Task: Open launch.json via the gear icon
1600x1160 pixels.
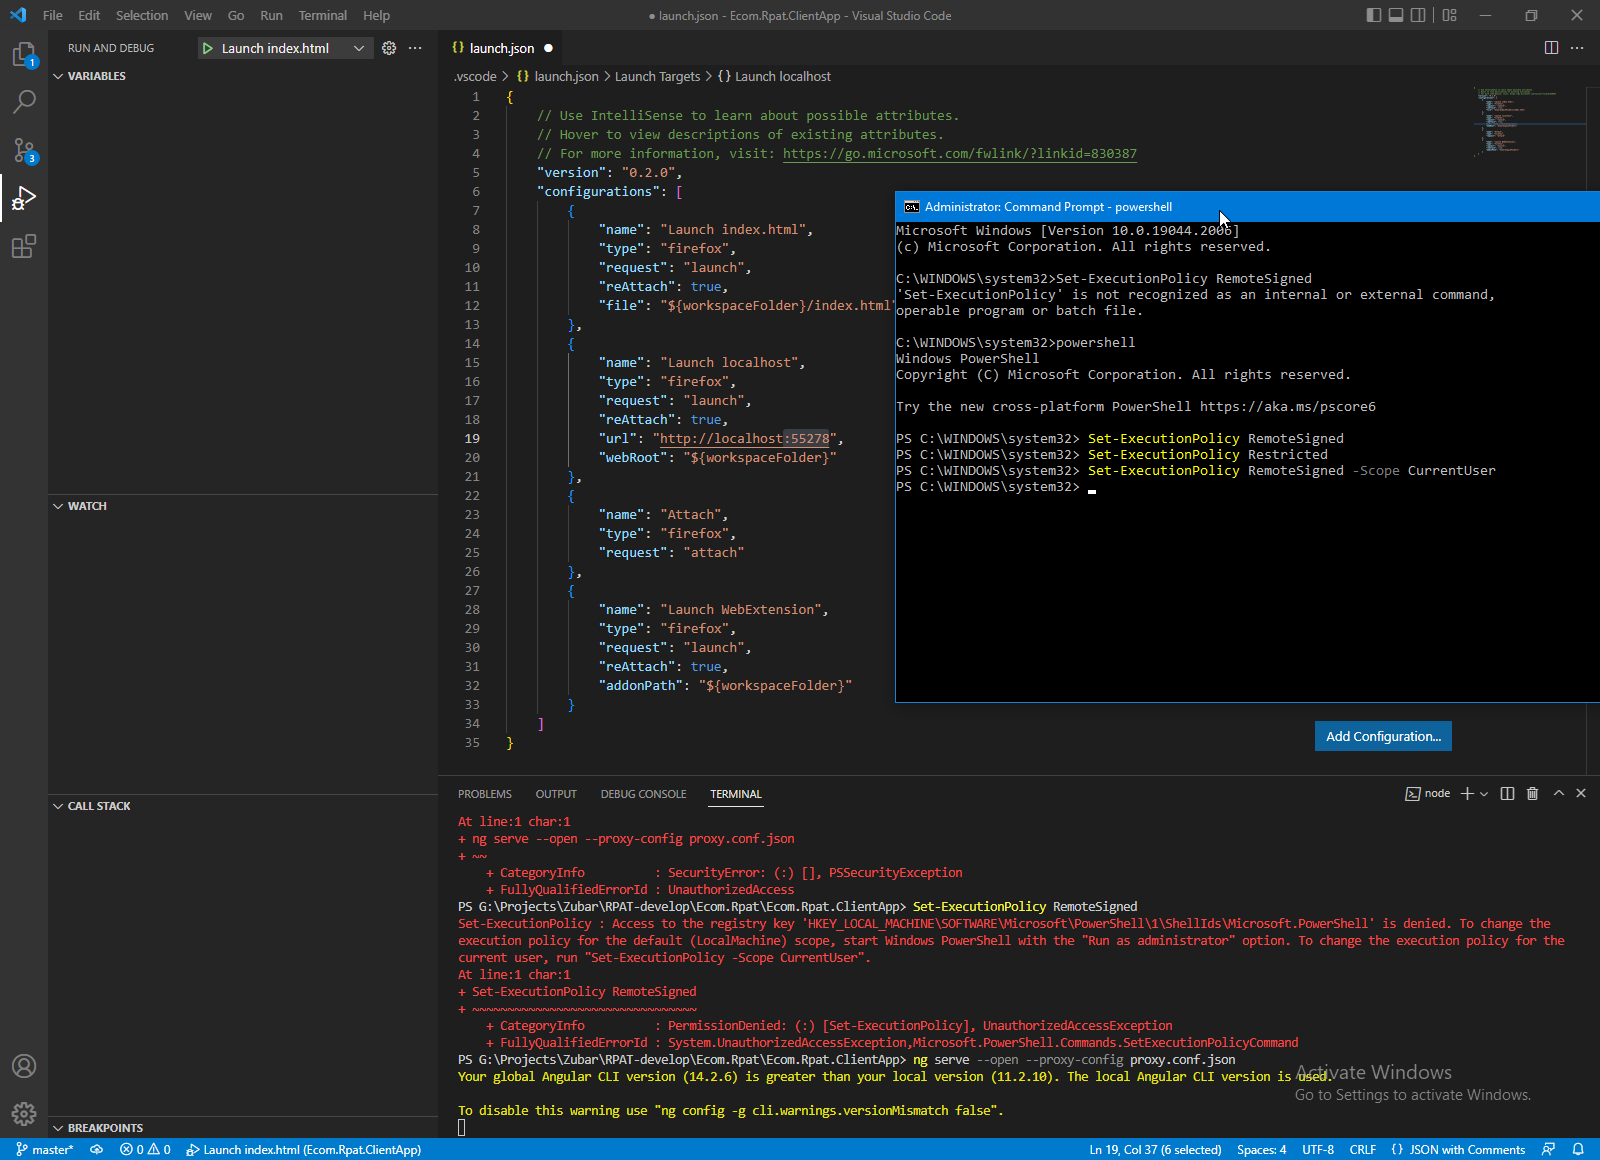Action: click(x=389, y=48)
